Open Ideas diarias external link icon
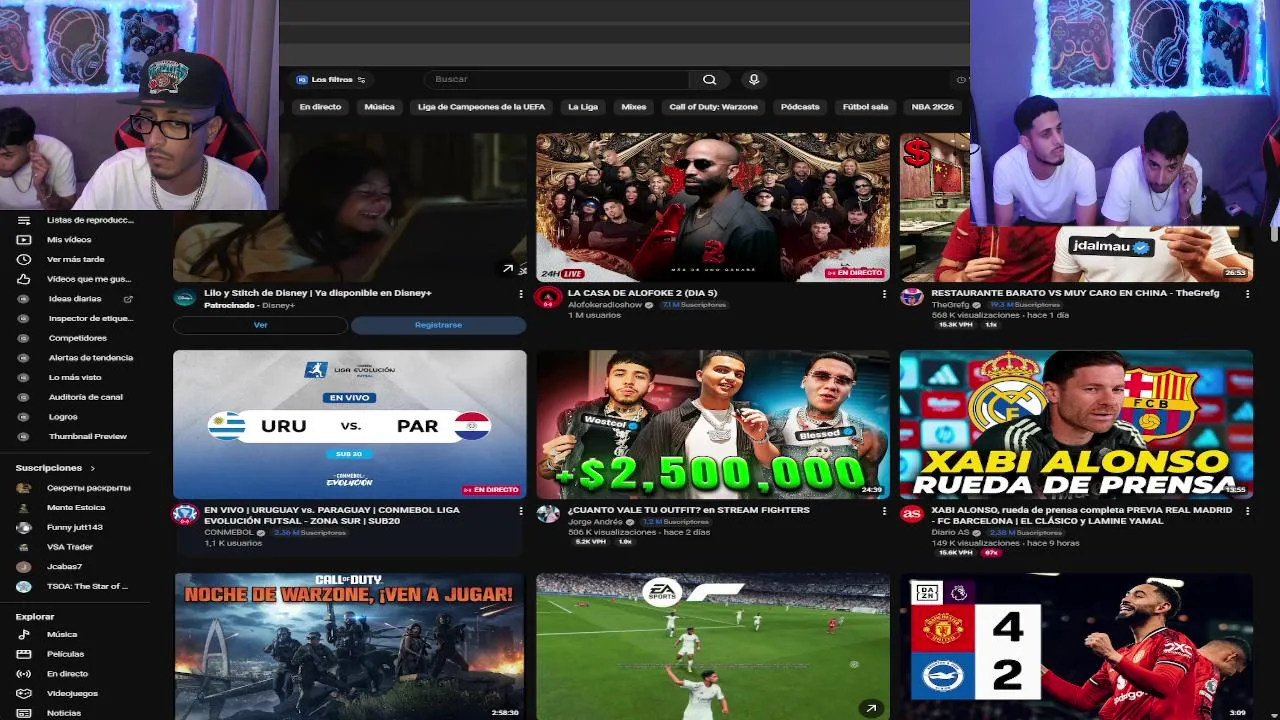The image size is (1280, 720). pos(128,299)
